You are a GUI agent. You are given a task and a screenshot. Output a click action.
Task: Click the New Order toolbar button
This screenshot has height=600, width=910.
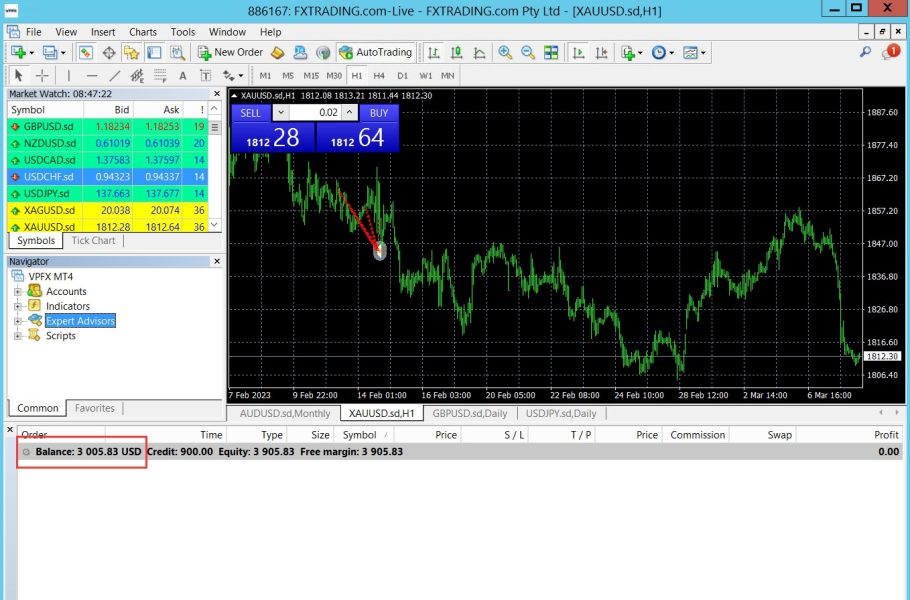pos(230,52)
